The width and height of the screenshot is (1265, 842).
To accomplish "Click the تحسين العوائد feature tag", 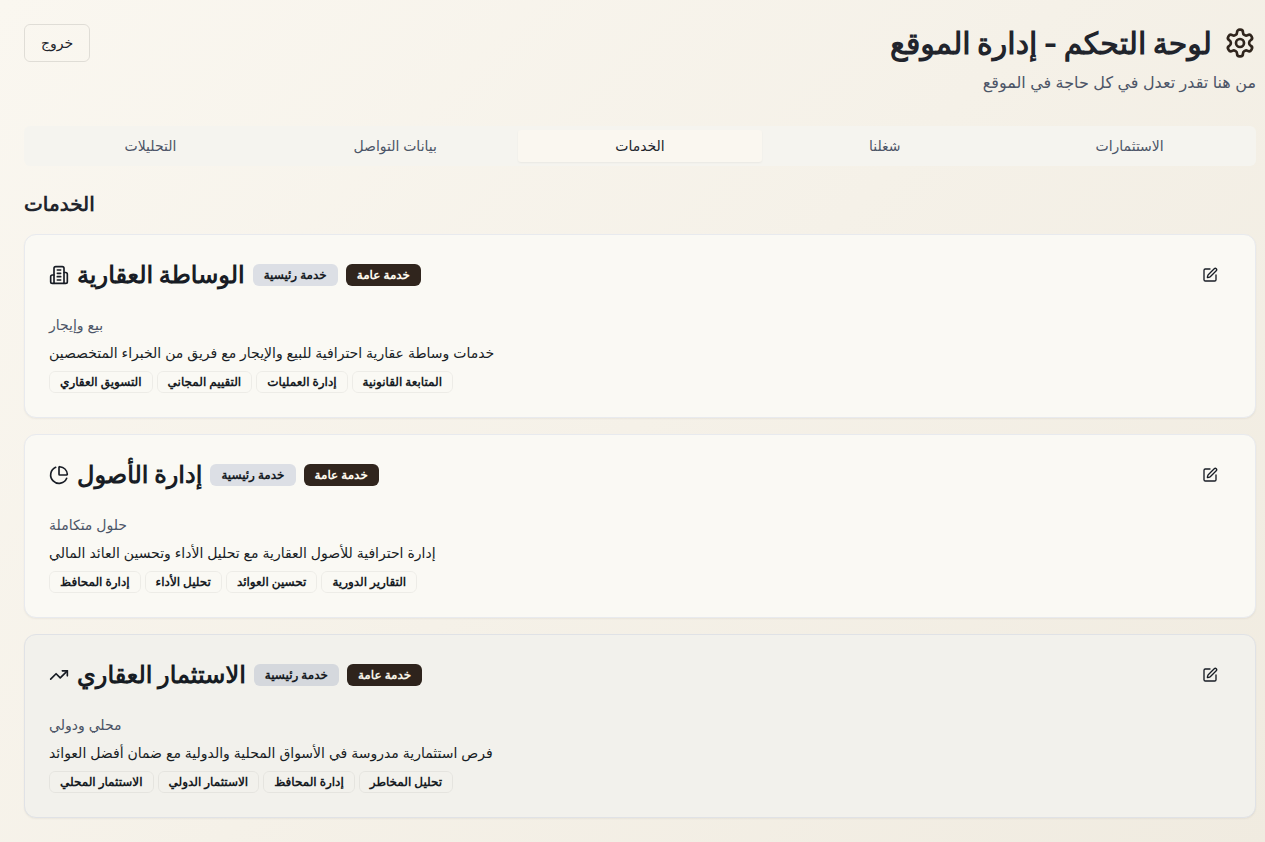I will click(271, 582).
